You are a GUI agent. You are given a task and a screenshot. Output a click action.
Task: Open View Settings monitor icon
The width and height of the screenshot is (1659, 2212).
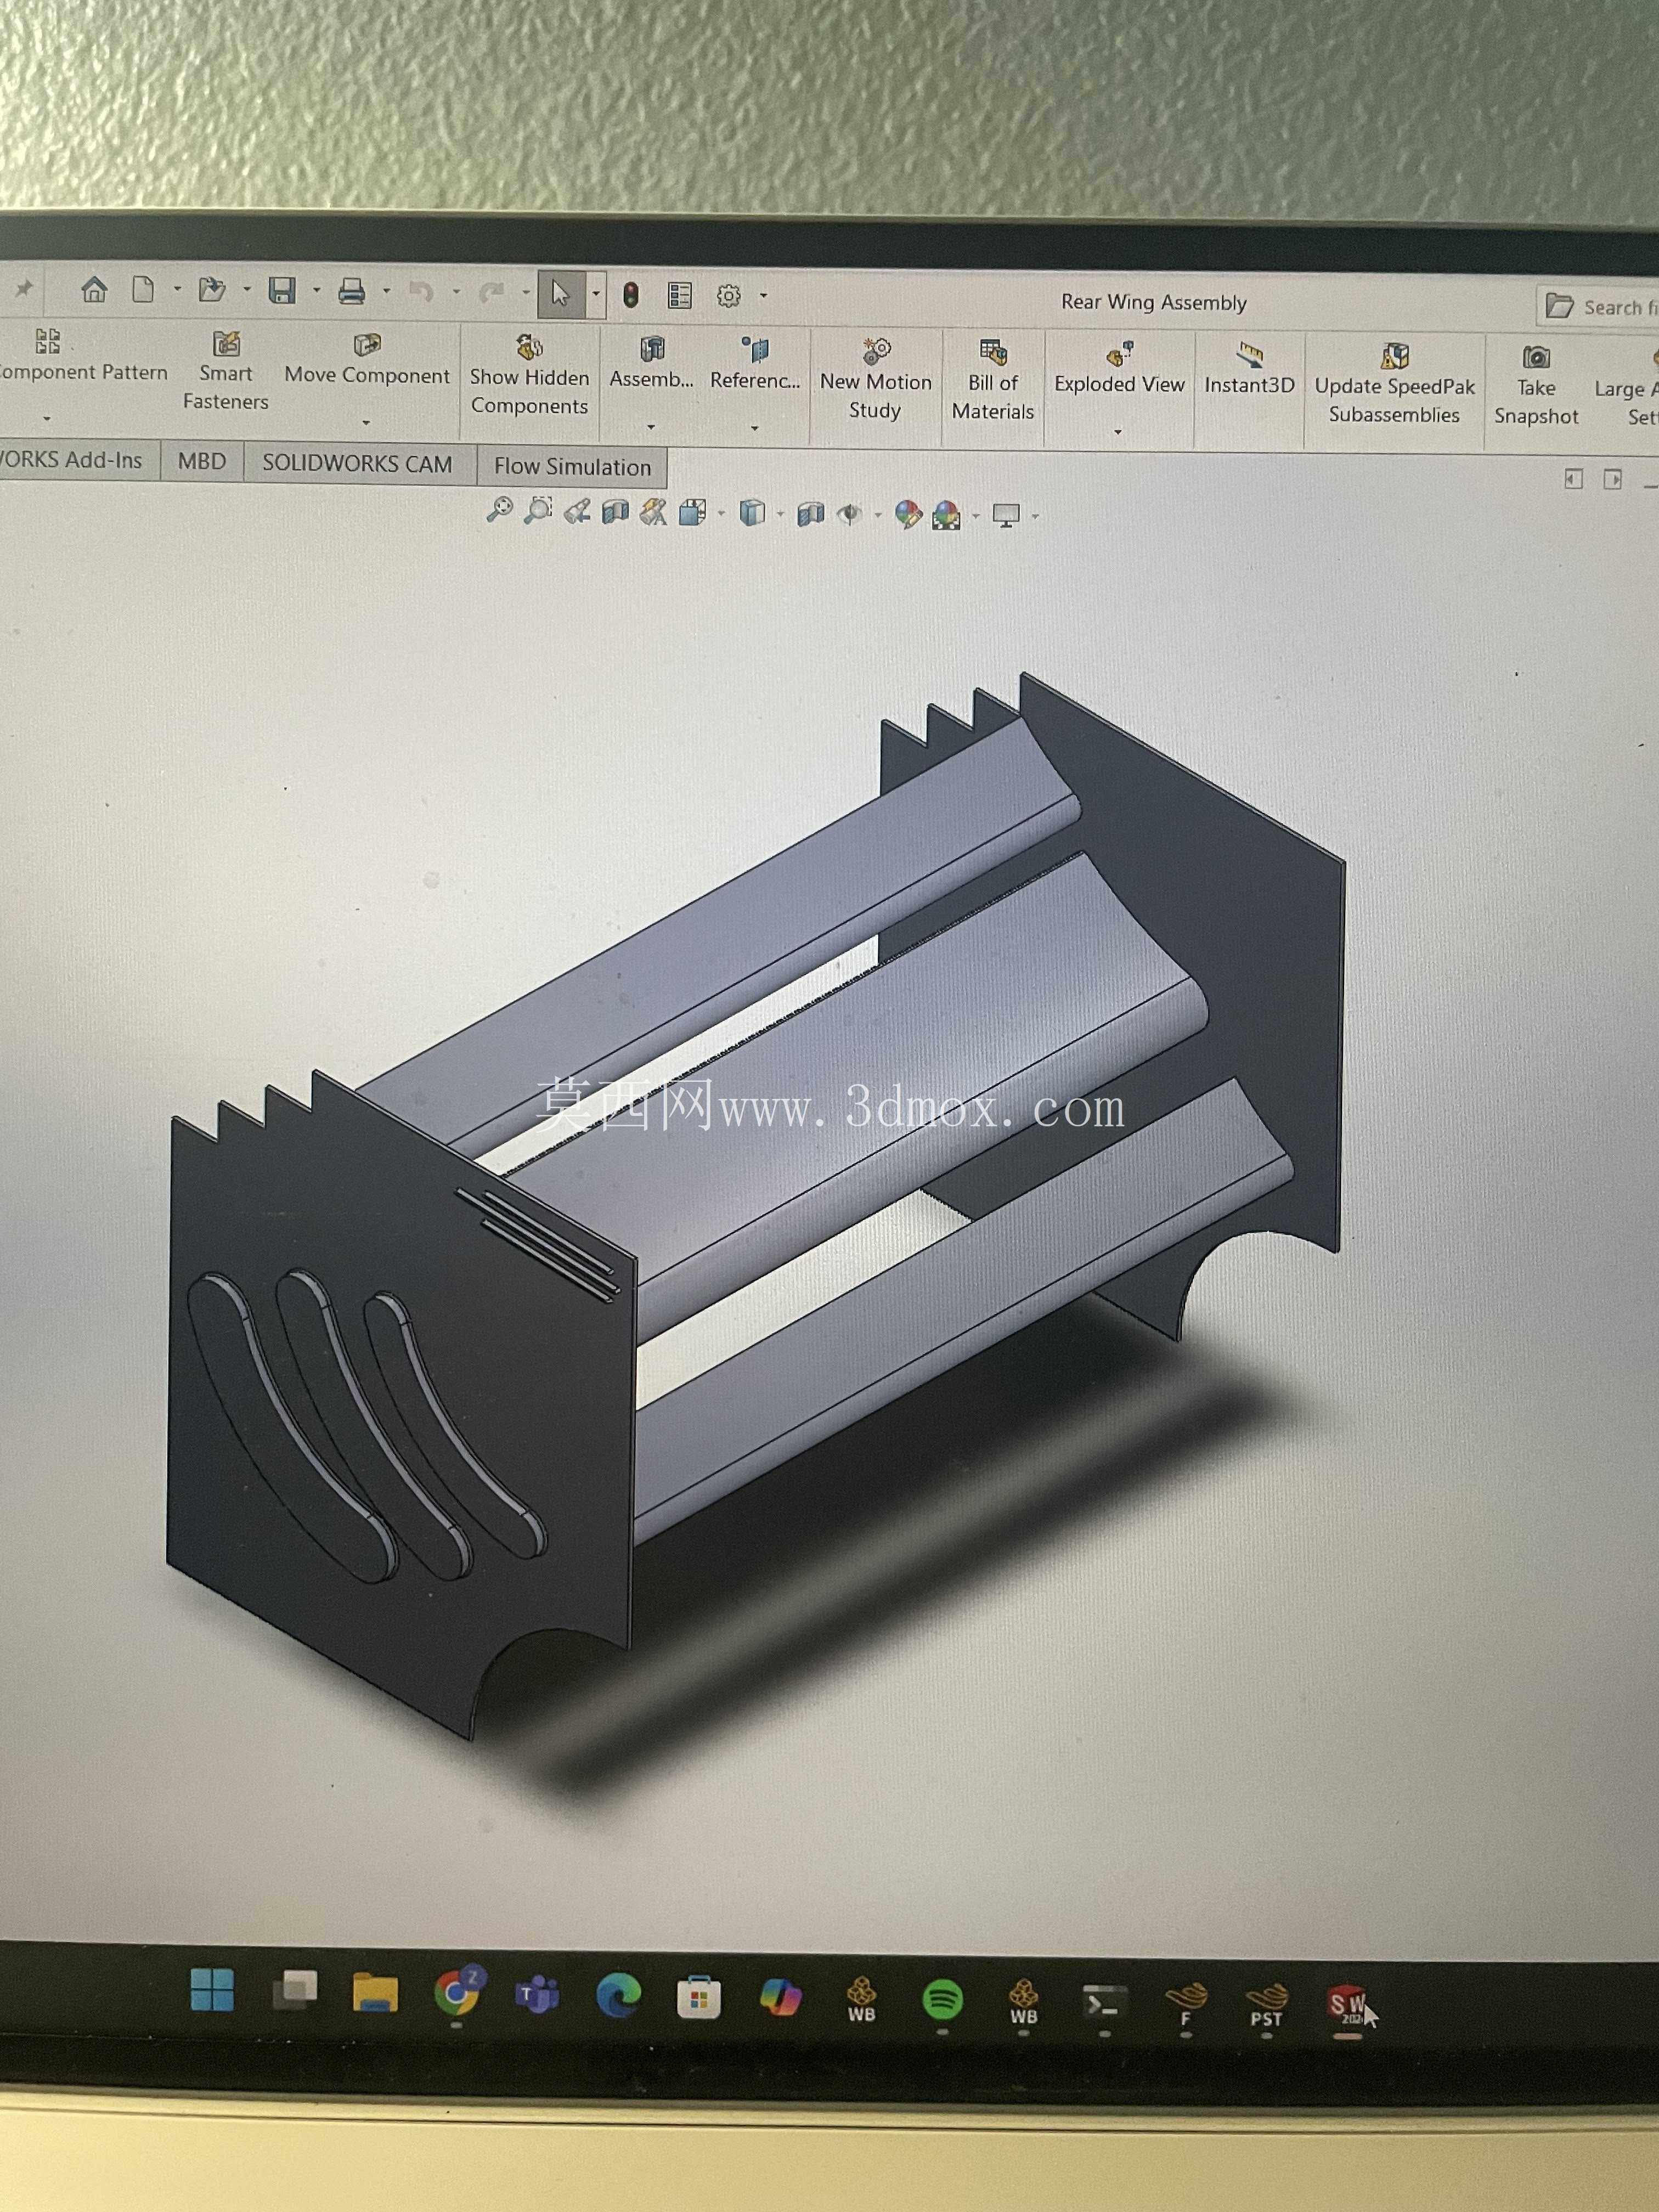pos(1006,516)
